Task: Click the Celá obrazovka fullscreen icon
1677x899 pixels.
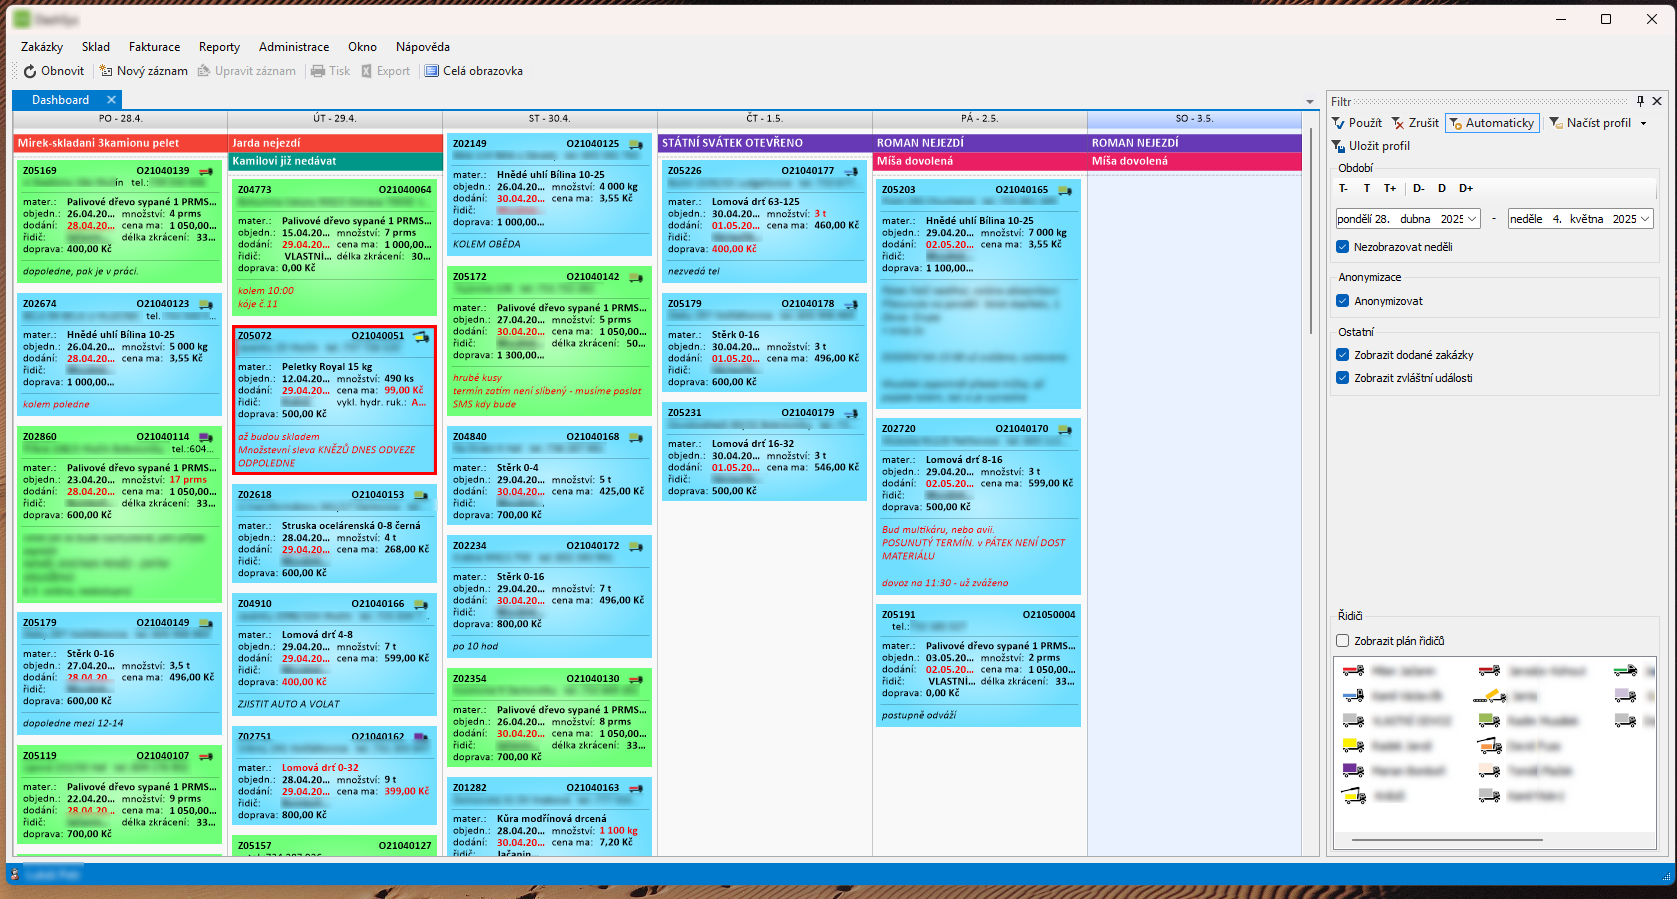Action: coord(432,71)
